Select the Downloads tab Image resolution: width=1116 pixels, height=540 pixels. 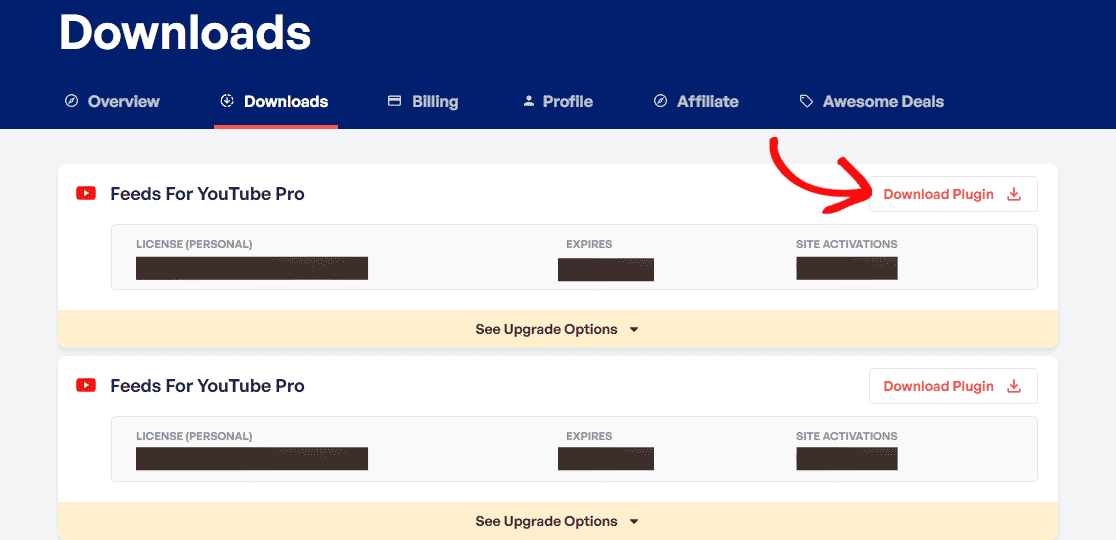[275, 102]
